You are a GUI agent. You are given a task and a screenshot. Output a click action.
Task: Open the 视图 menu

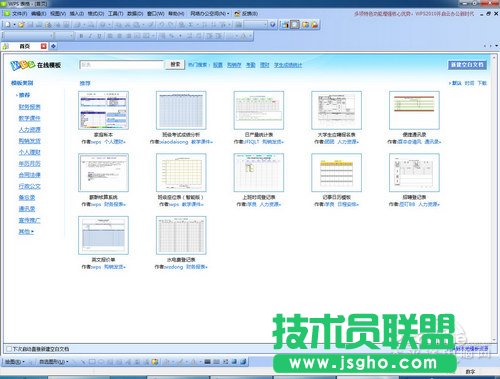coord(58,14)
